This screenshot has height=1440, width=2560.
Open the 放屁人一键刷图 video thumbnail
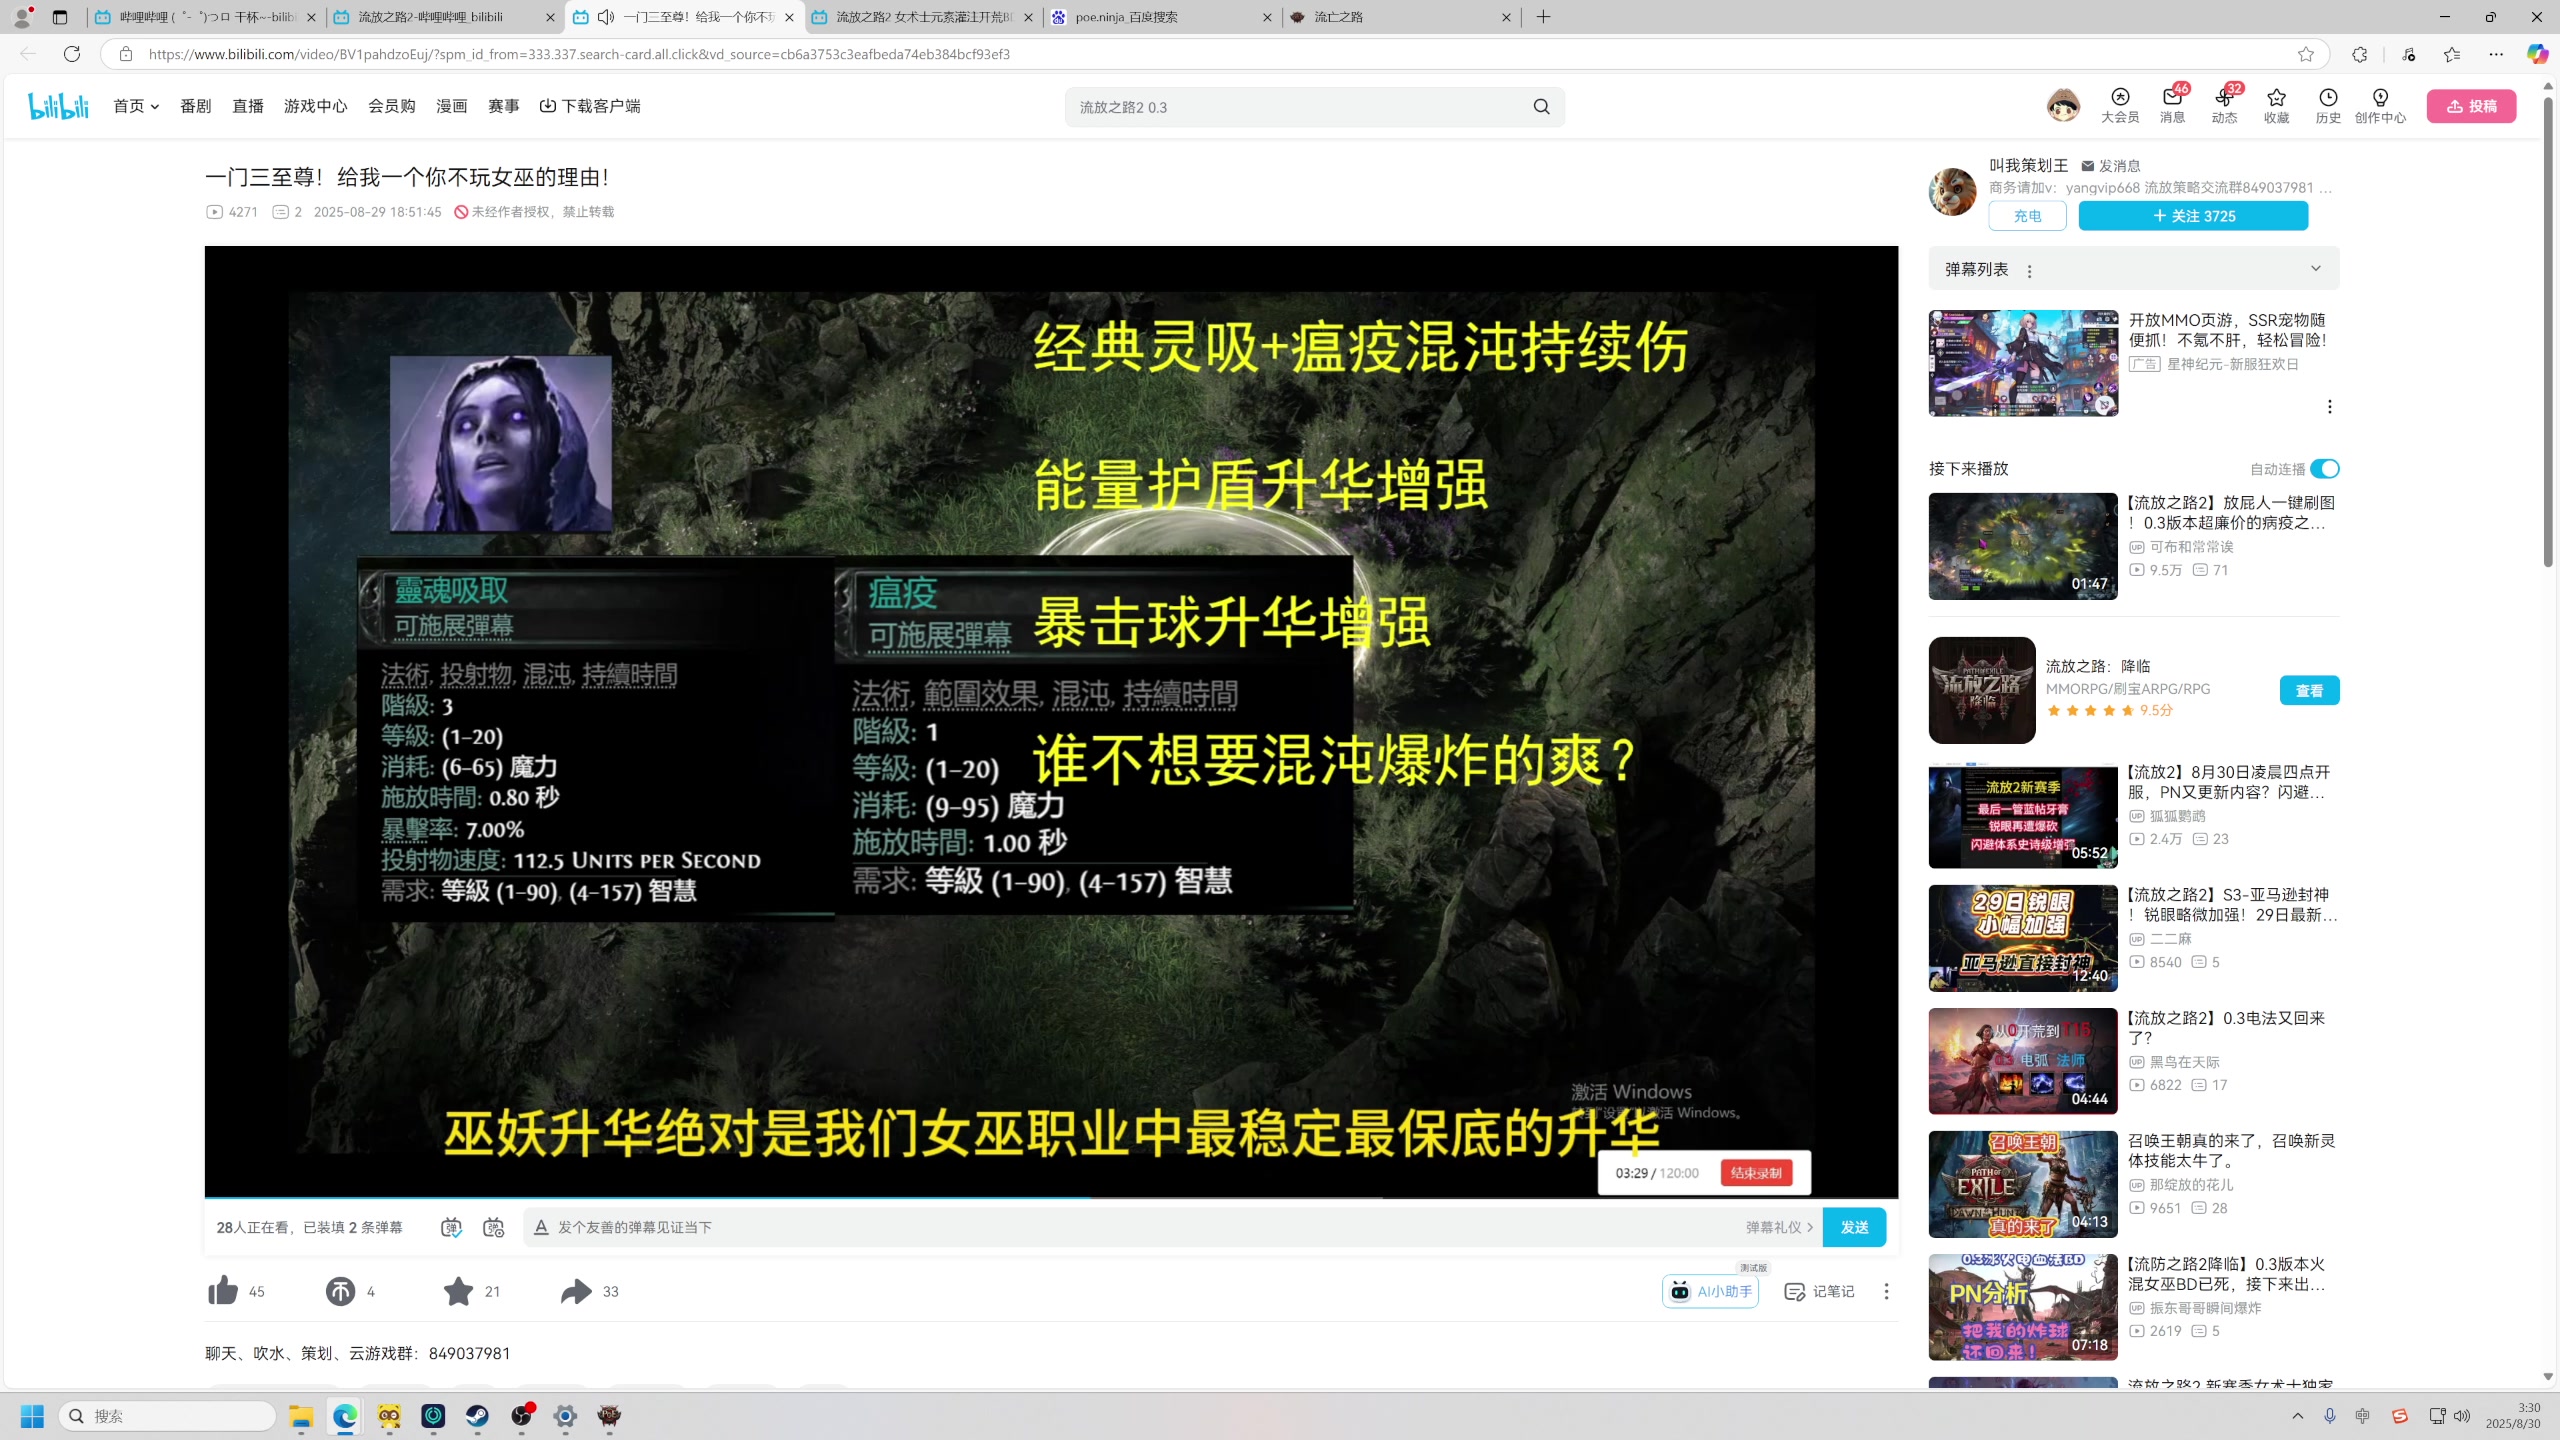tap(2022, 546)
